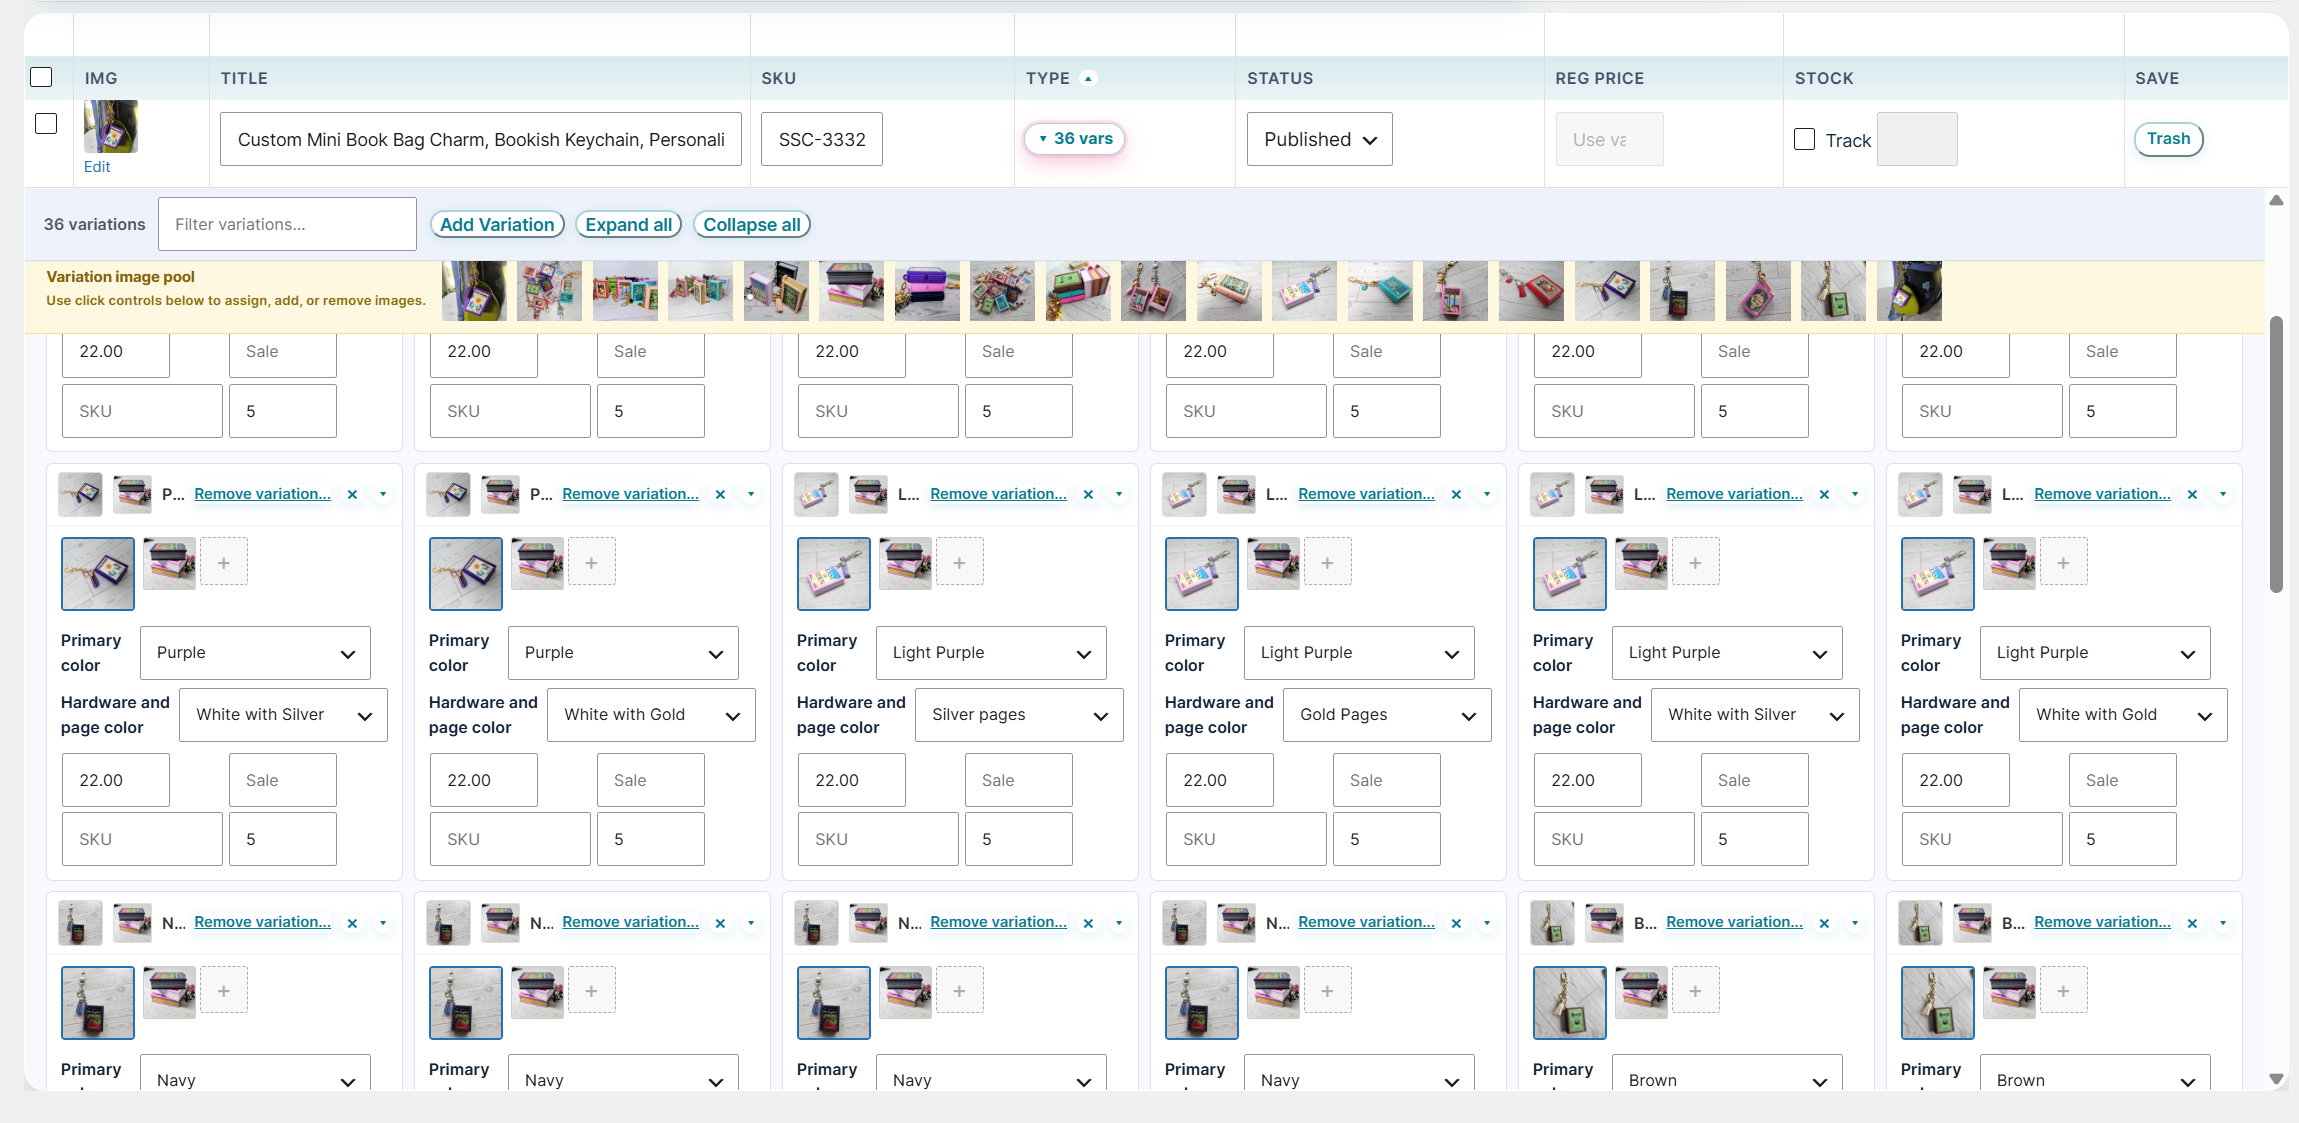Click the TYPE column sort arrow icon

pyautogui.click(x=1089, y=78)
